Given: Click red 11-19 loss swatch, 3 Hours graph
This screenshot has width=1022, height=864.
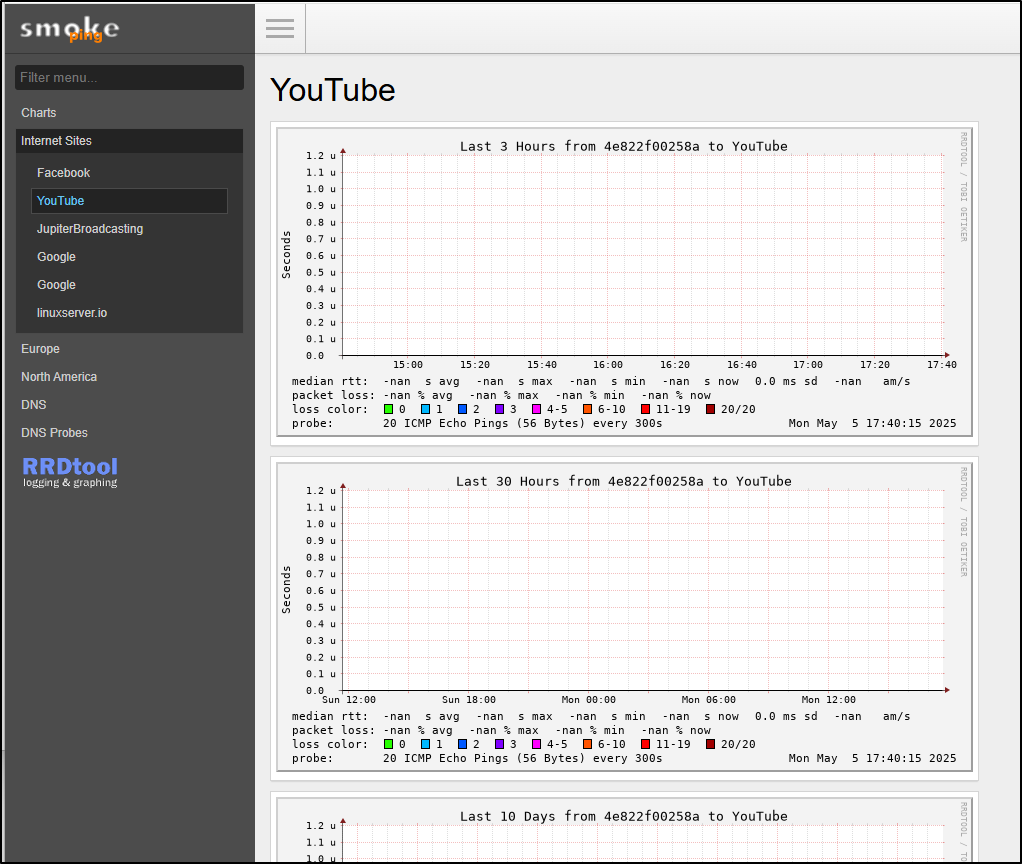Looking at the screenshot, I should click(x=645, y=409).
